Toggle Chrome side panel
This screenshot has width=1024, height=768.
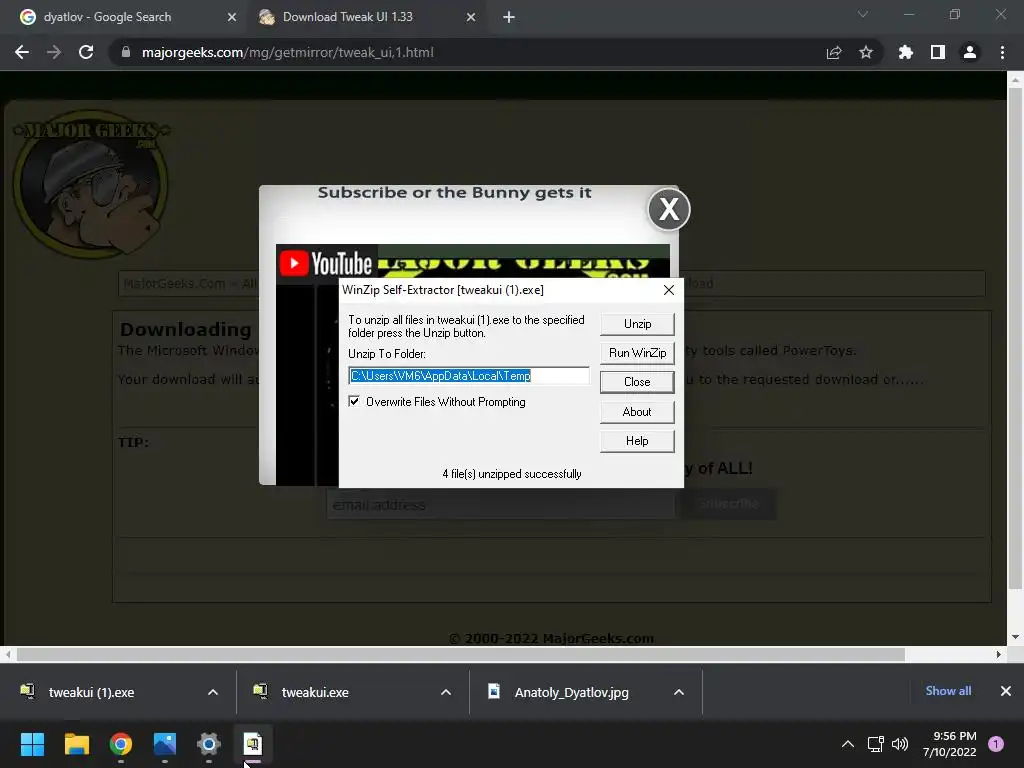pos(938,52)
